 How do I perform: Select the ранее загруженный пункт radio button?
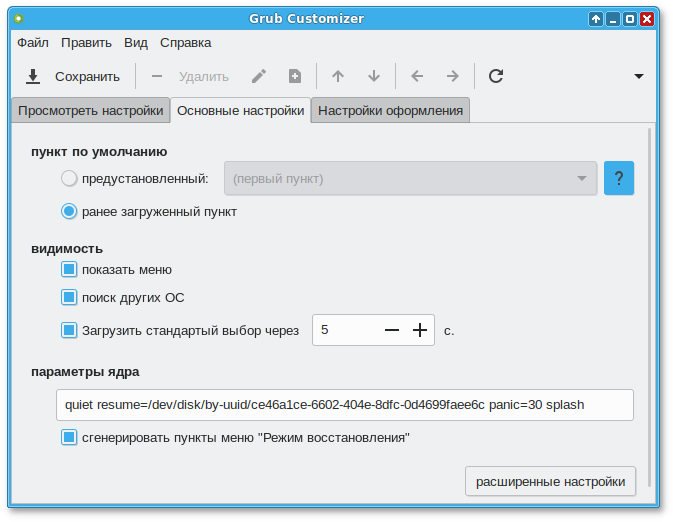69,211
